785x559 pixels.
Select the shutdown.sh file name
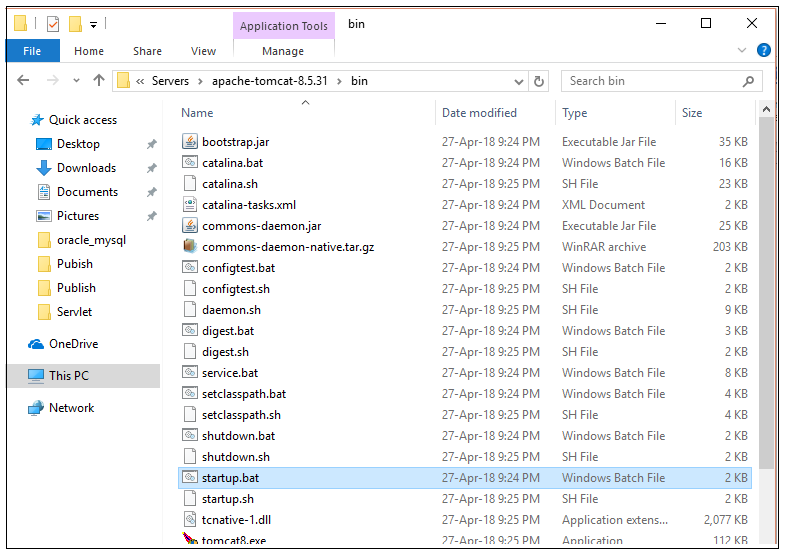236,457
